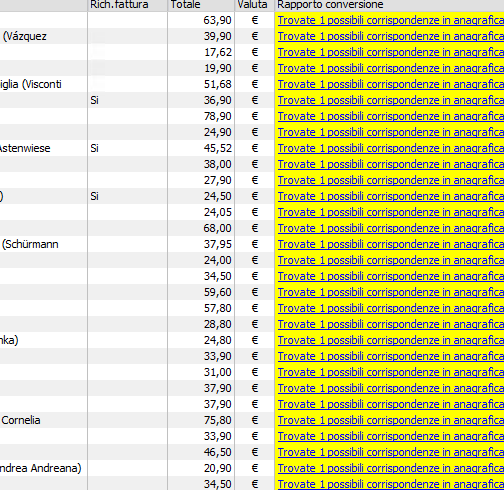Open the correspondence link for 39,90 row
The image size is (504, 490).
(x=391, y=36)
